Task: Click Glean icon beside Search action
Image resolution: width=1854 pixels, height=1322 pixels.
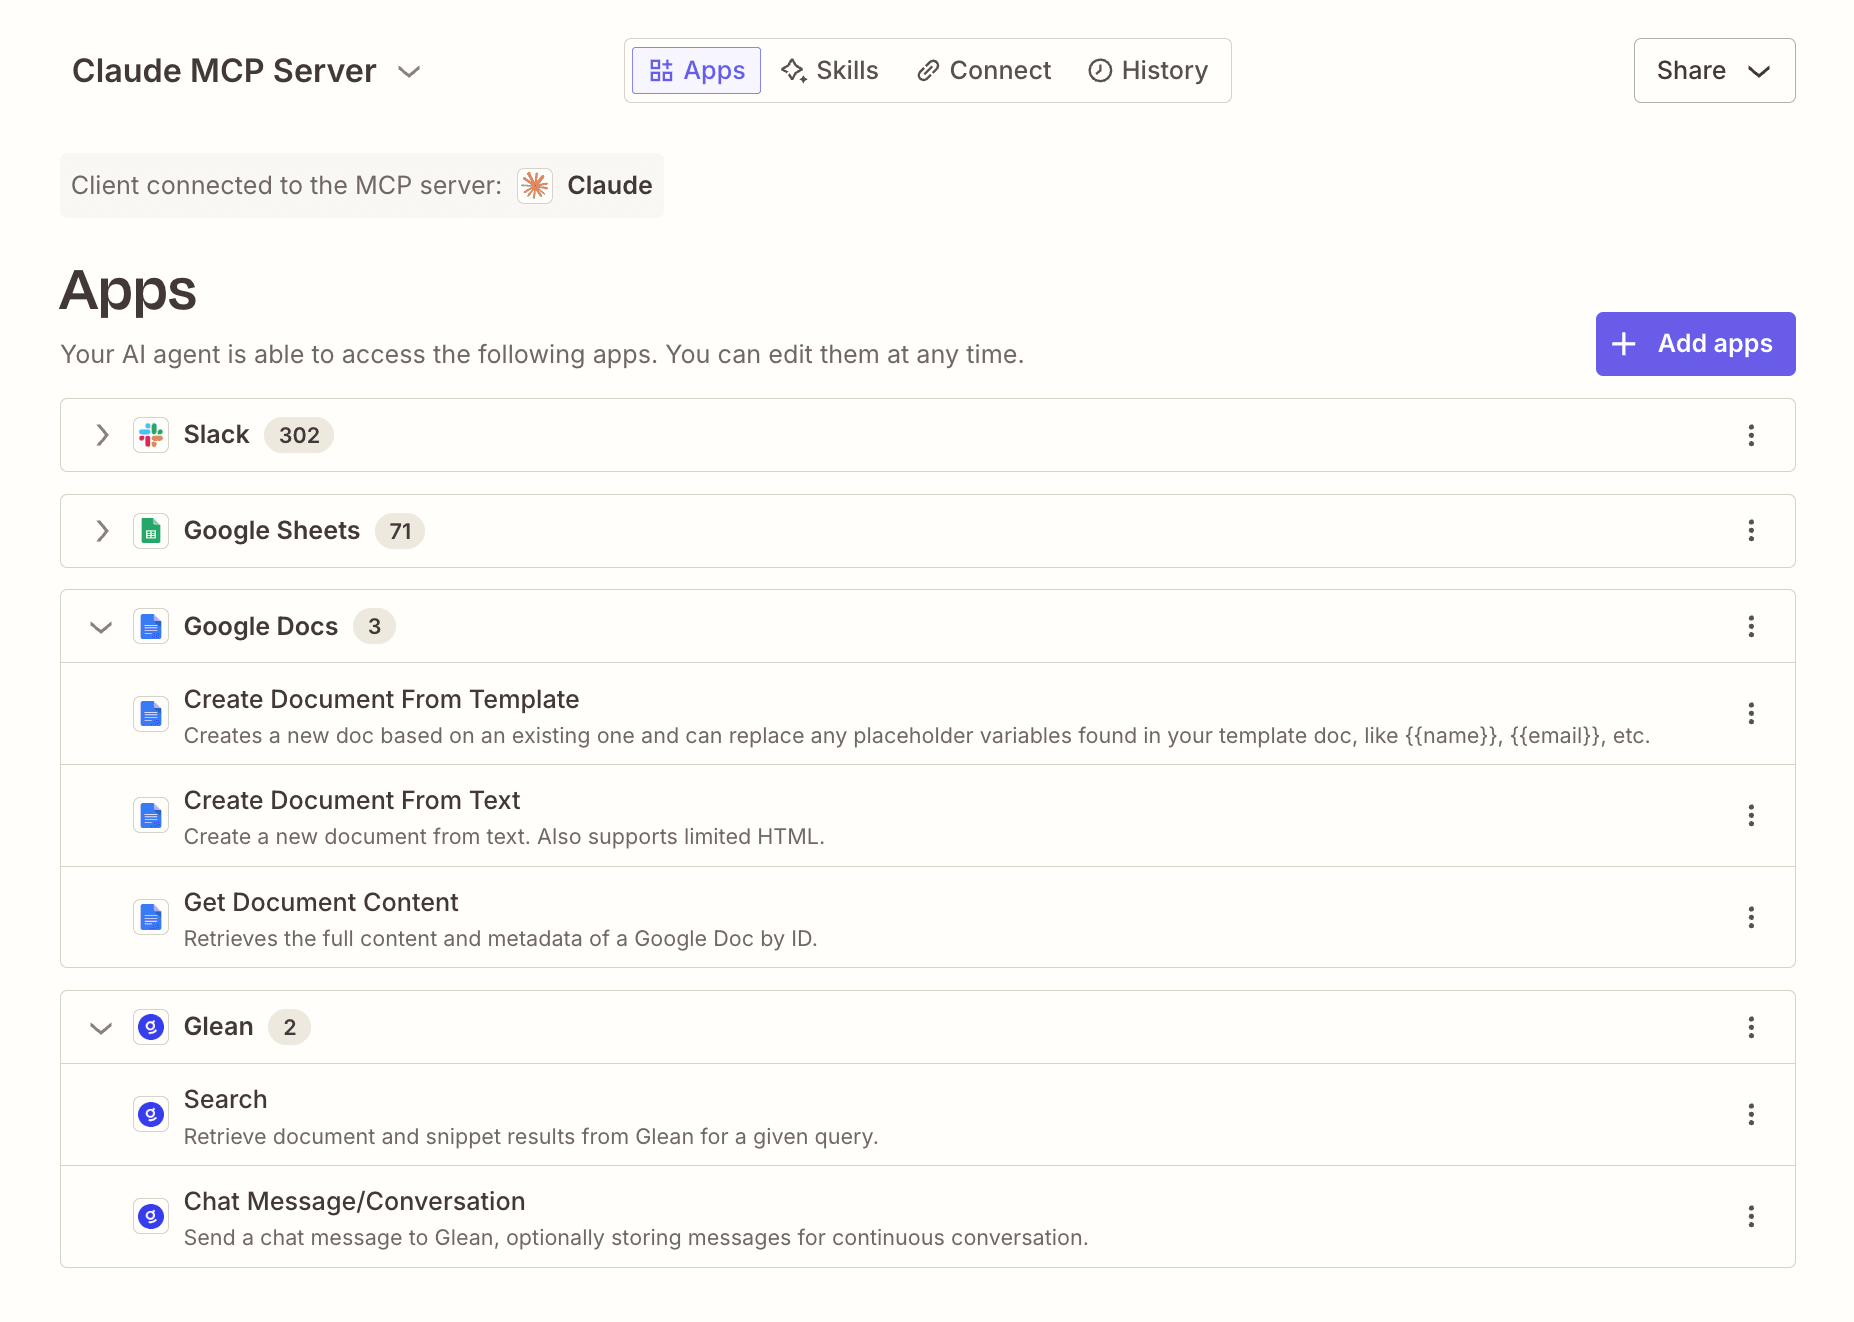Action: (x=151, y=1114)
